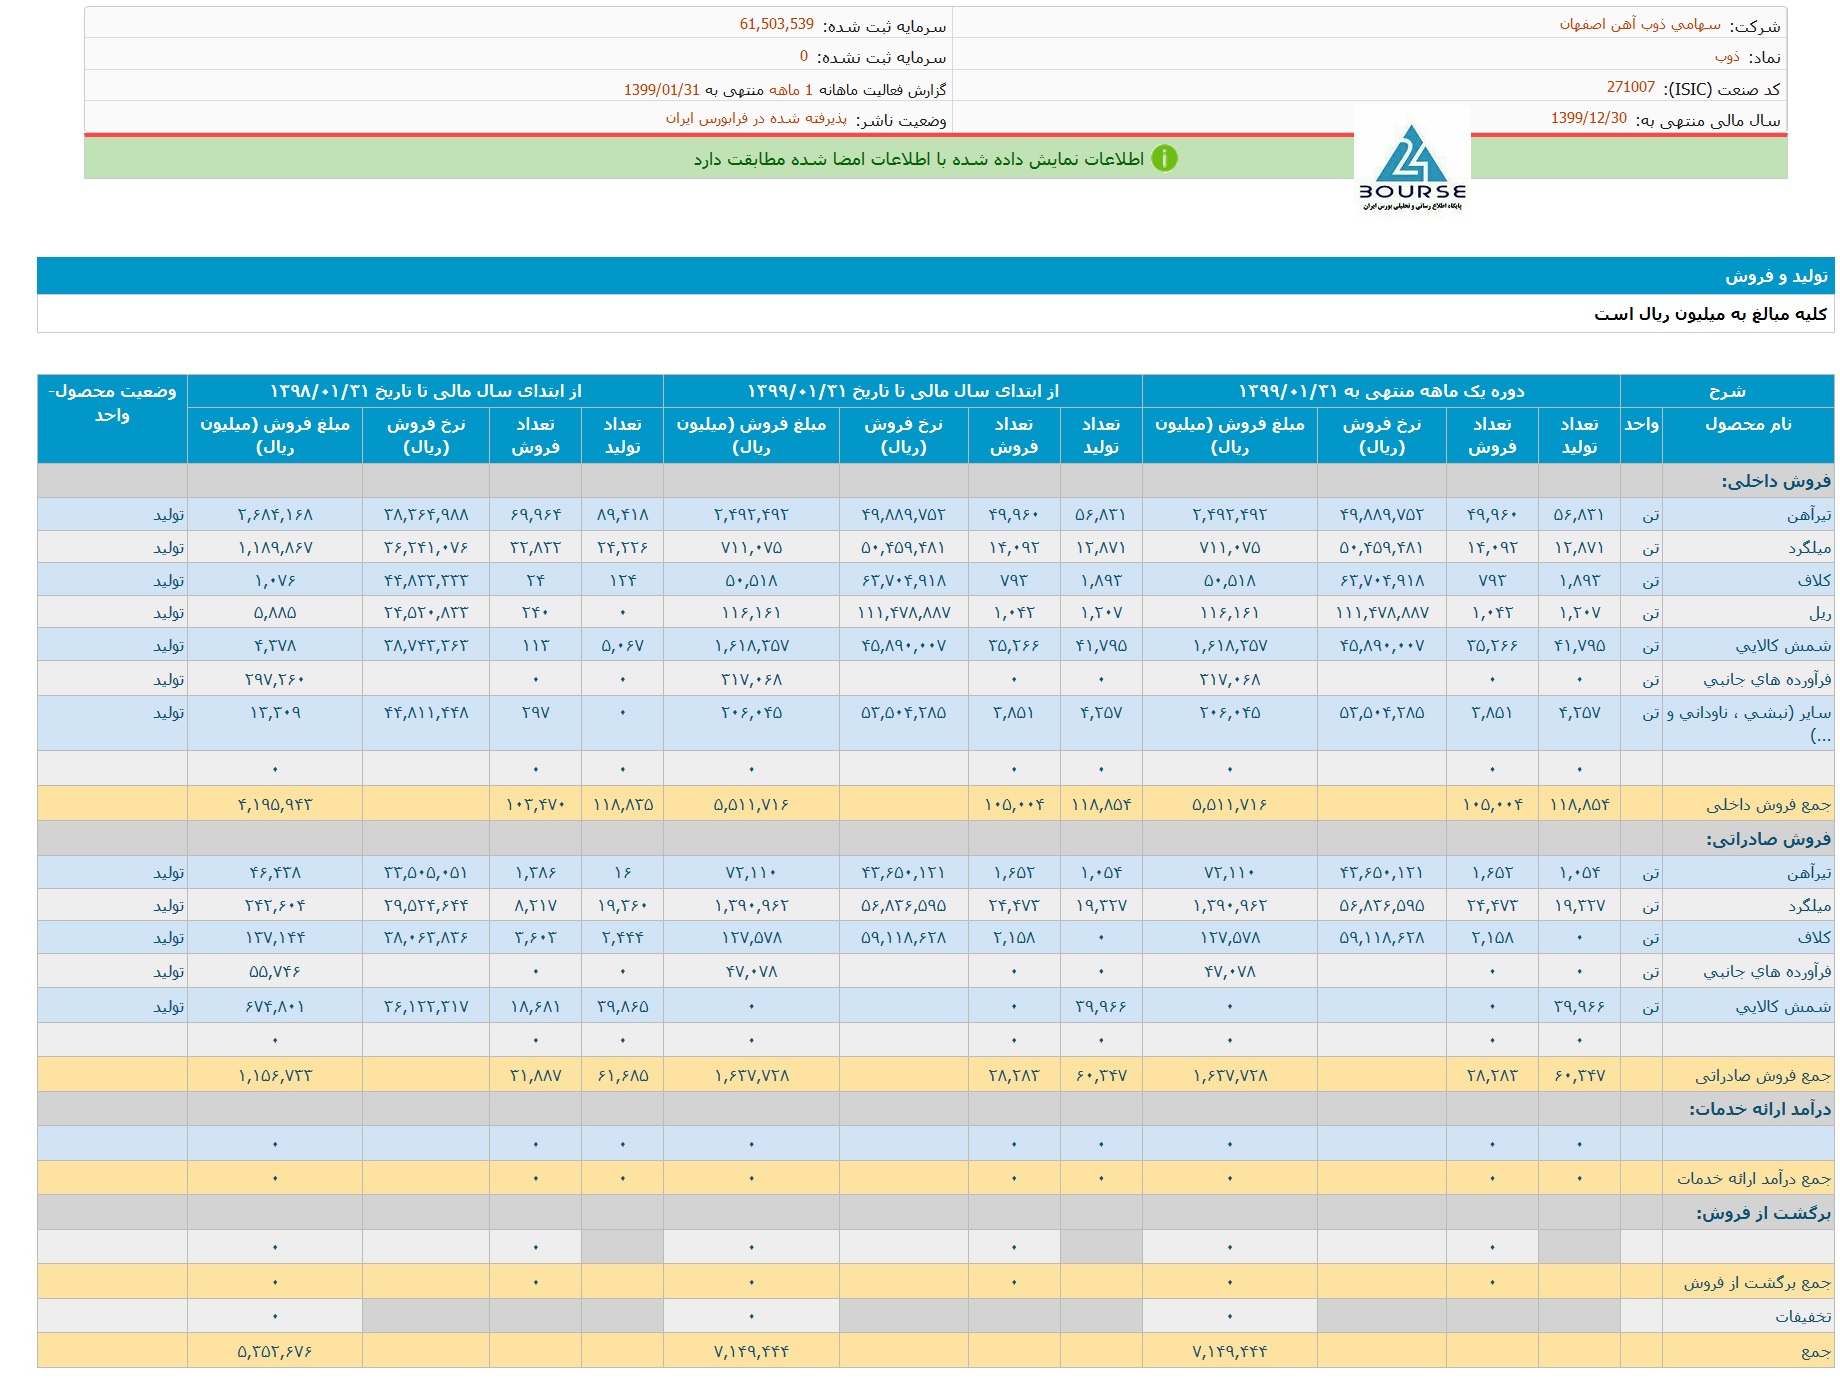Click the registered capital value 61,503,539

click(777, 25)
